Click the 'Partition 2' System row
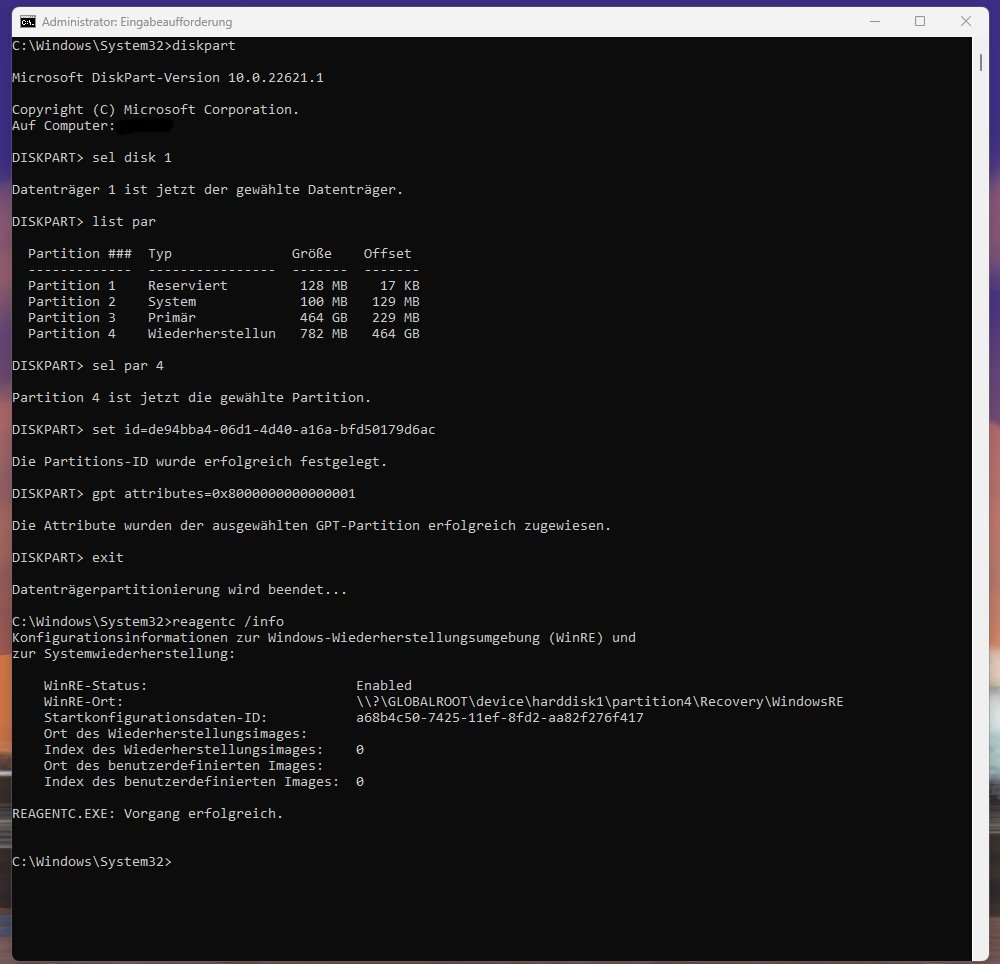 223,302
